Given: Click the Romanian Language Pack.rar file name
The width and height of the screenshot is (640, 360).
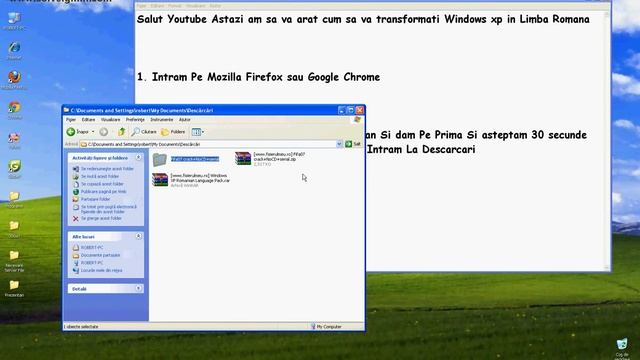Looking at the screenshot, I should (x=200, y=178).
